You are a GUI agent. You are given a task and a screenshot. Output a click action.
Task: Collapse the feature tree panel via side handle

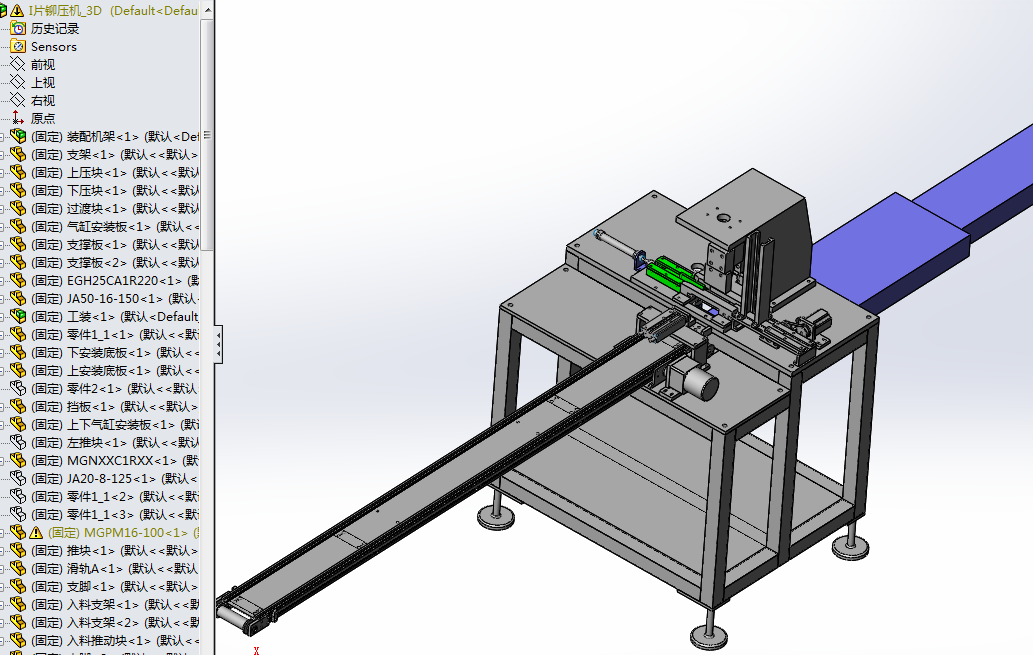coord(218,344)
